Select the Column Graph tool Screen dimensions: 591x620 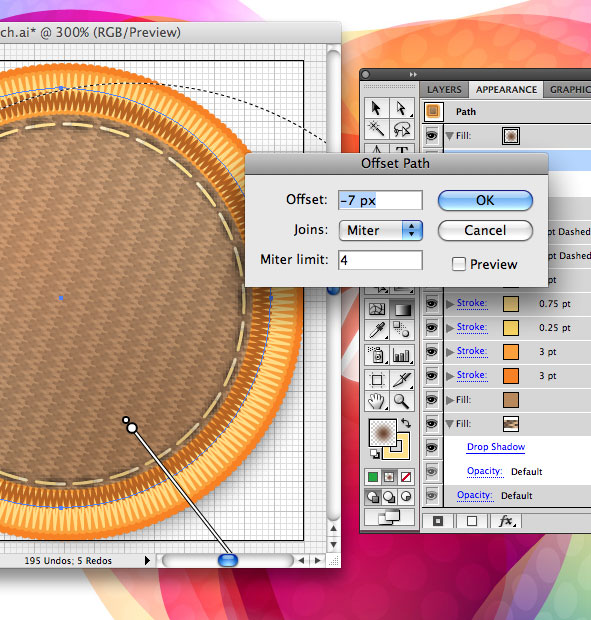pos(402,355)
